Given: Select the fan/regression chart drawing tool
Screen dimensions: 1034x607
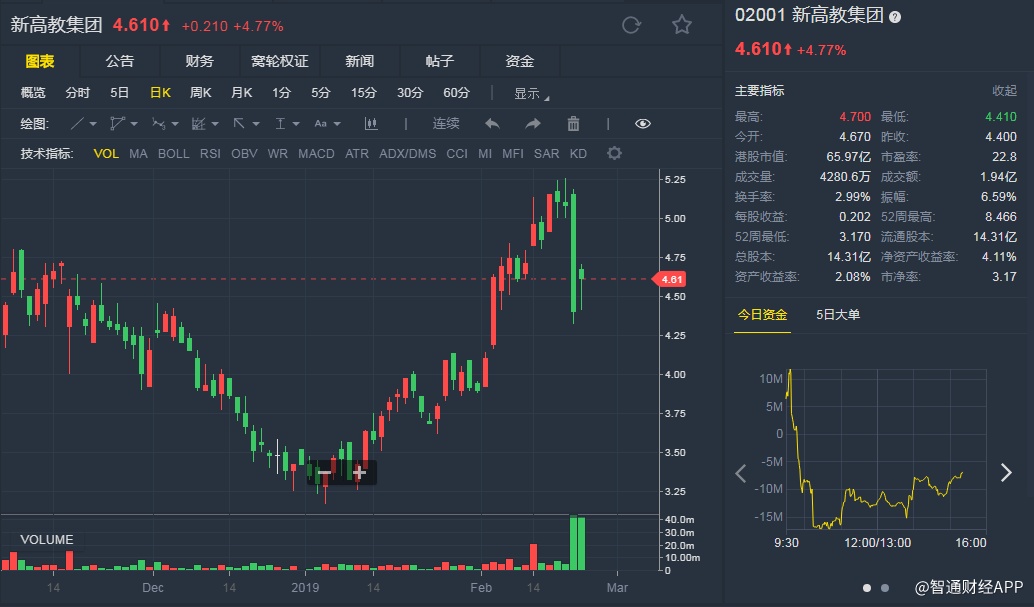Looking at the screenshot, I should coord(198,123).
